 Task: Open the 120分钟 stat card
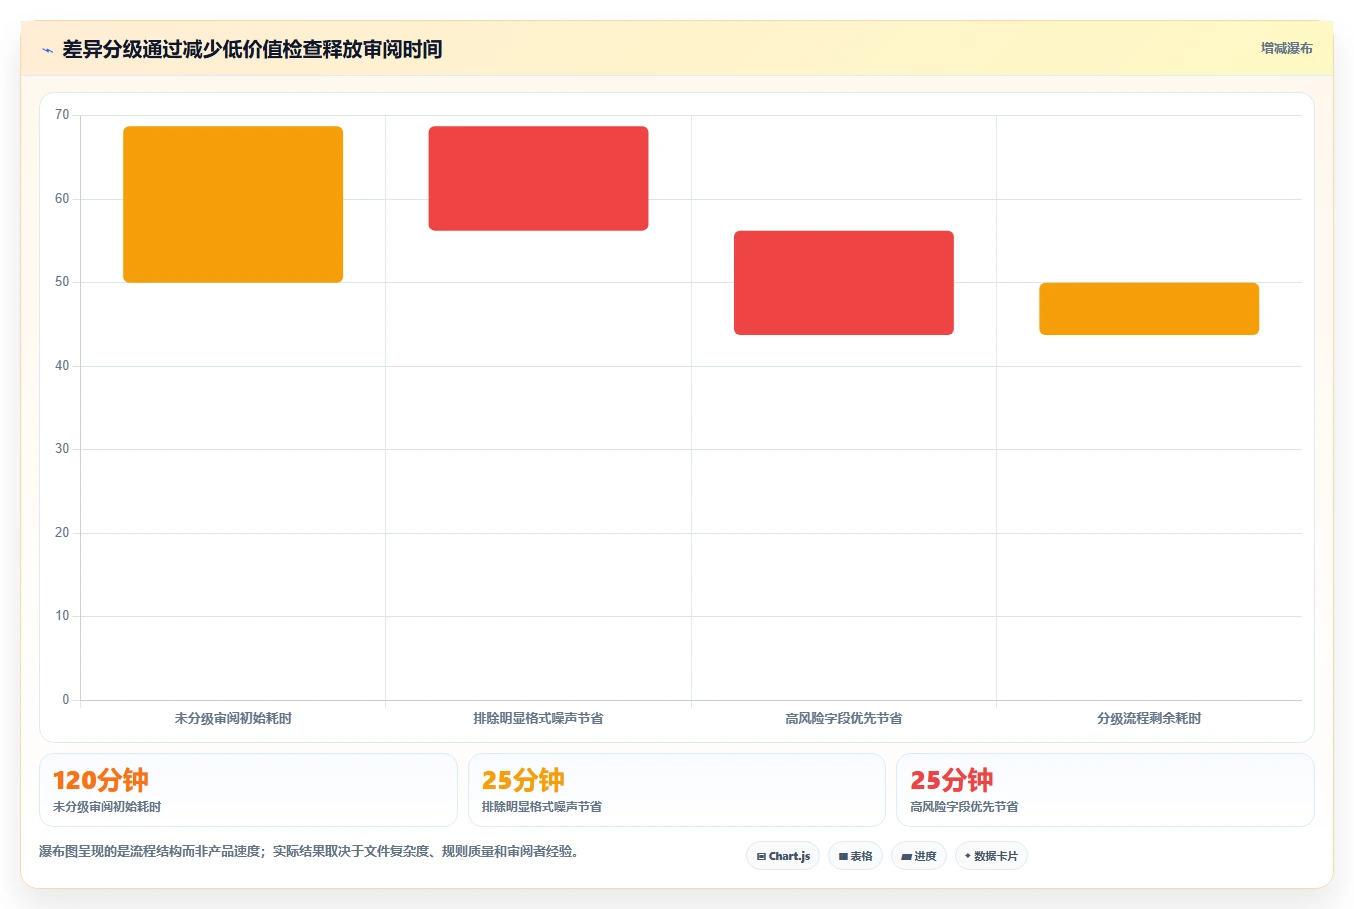248,790
